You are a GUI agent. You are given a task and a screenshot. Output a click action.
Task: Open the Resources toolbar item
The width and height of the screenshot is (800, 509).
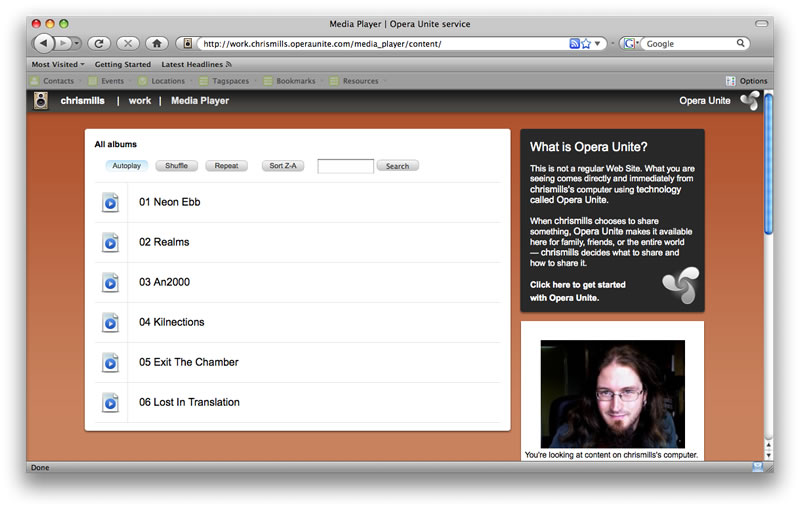click(x=355, y=81)
